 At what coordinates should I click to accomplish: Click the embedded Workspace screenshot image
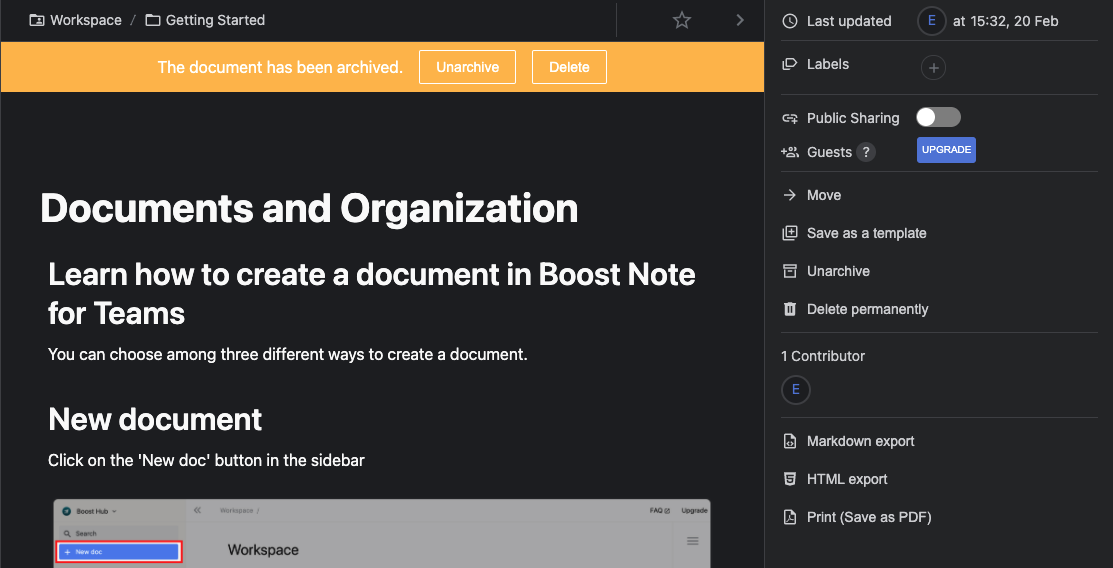click(x=382, y=533)
